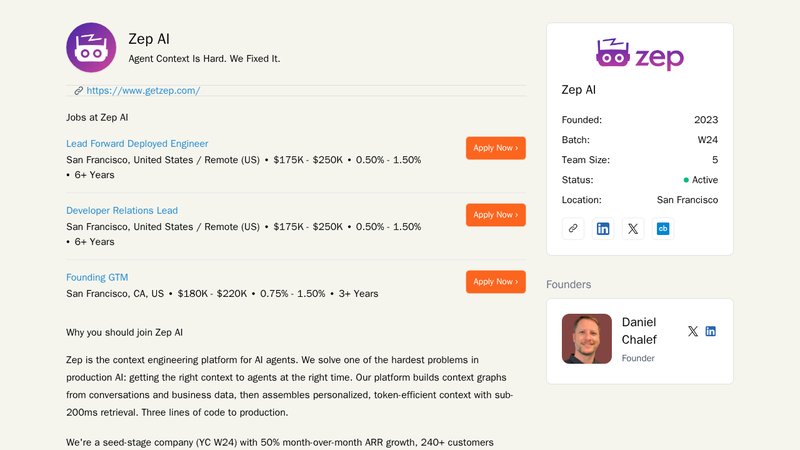Click the chain link icon beside getzep.com URL
800x450 pixels.
(79, 91)
